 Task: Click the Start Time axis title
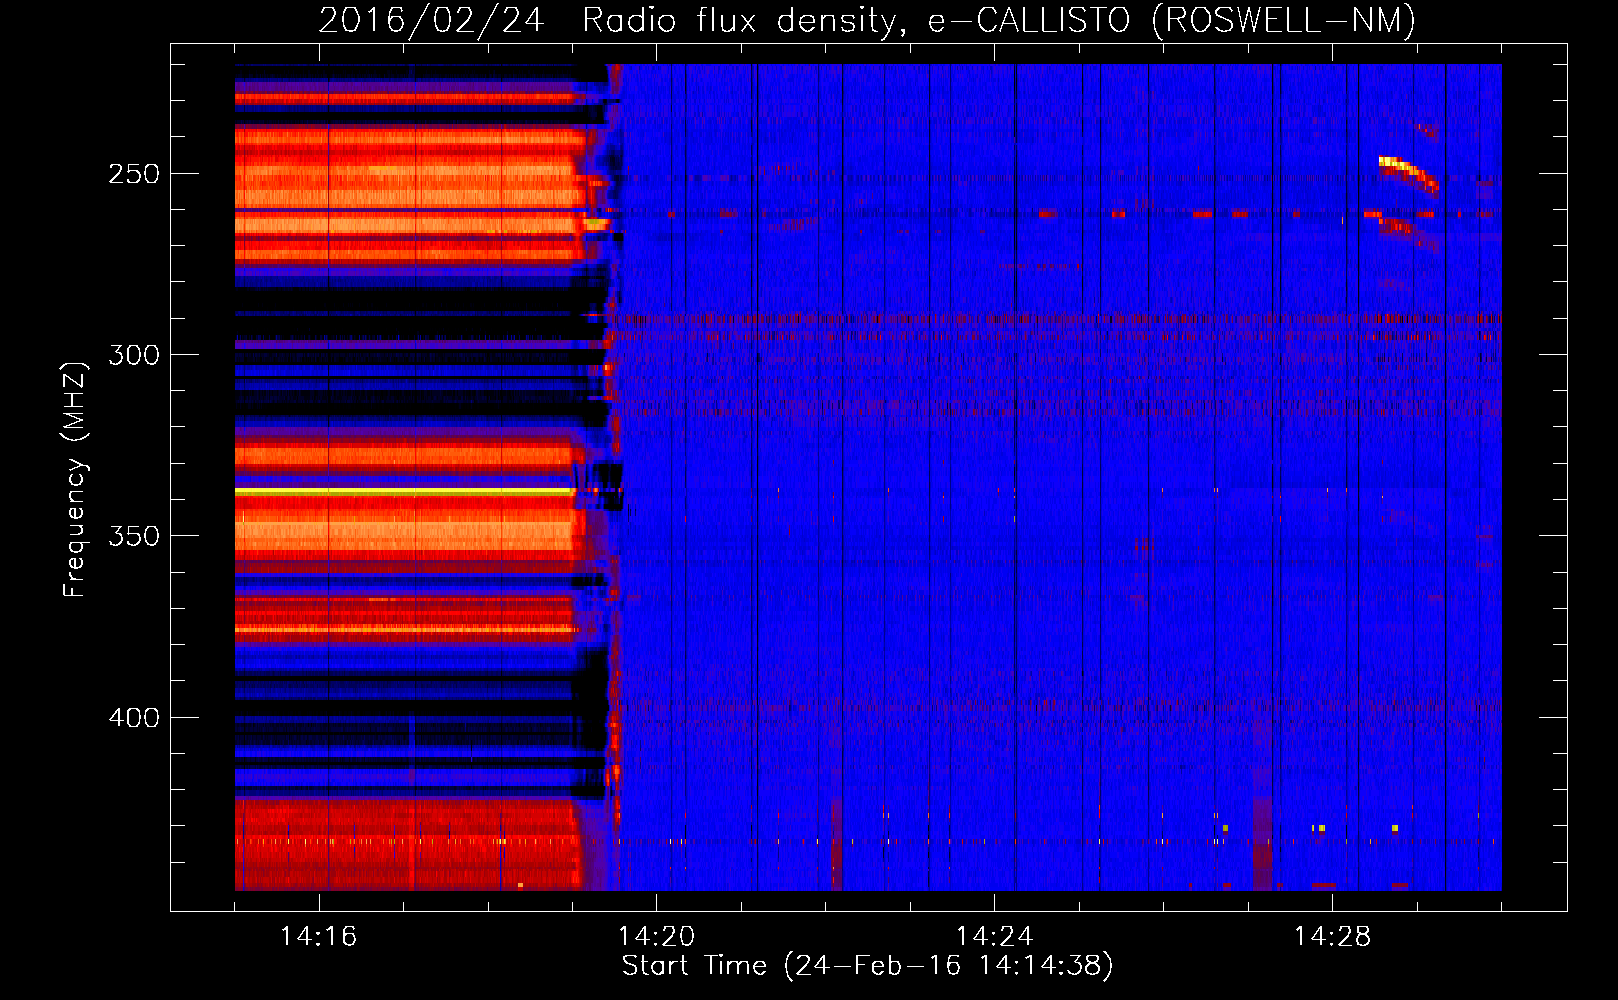tap(867, 966)
